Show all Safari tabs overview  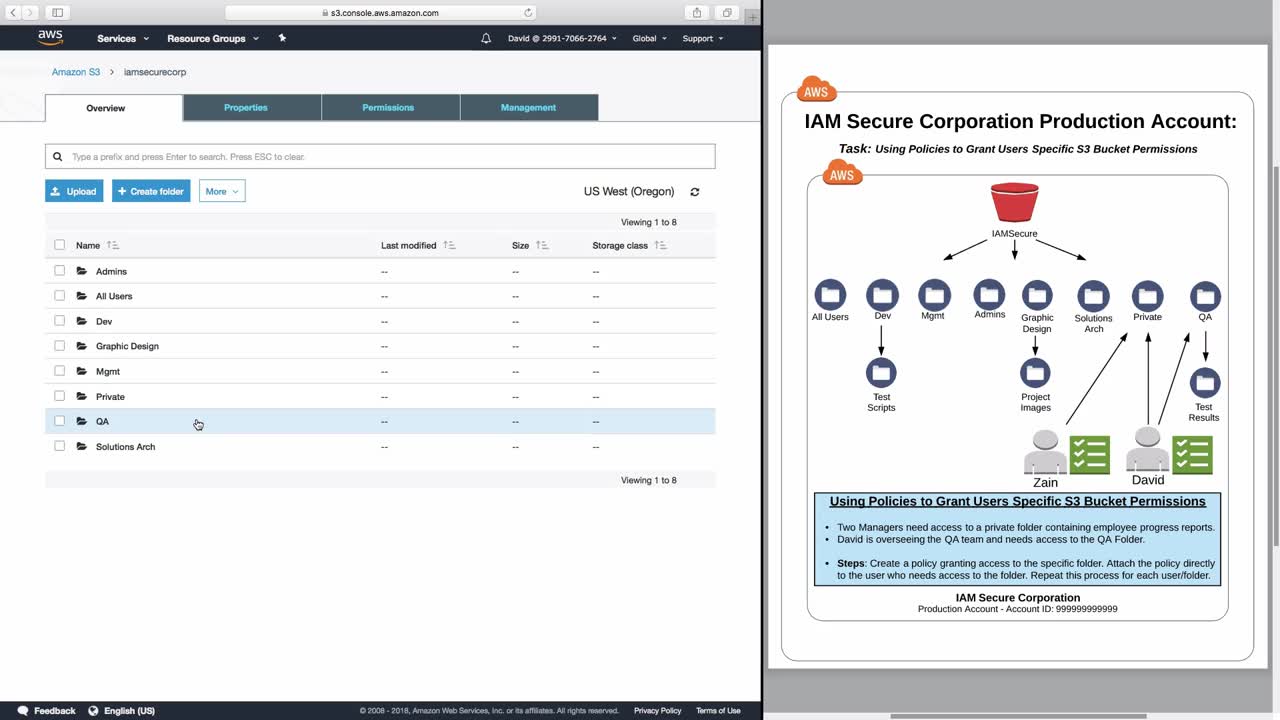click(x=727, y=13)
